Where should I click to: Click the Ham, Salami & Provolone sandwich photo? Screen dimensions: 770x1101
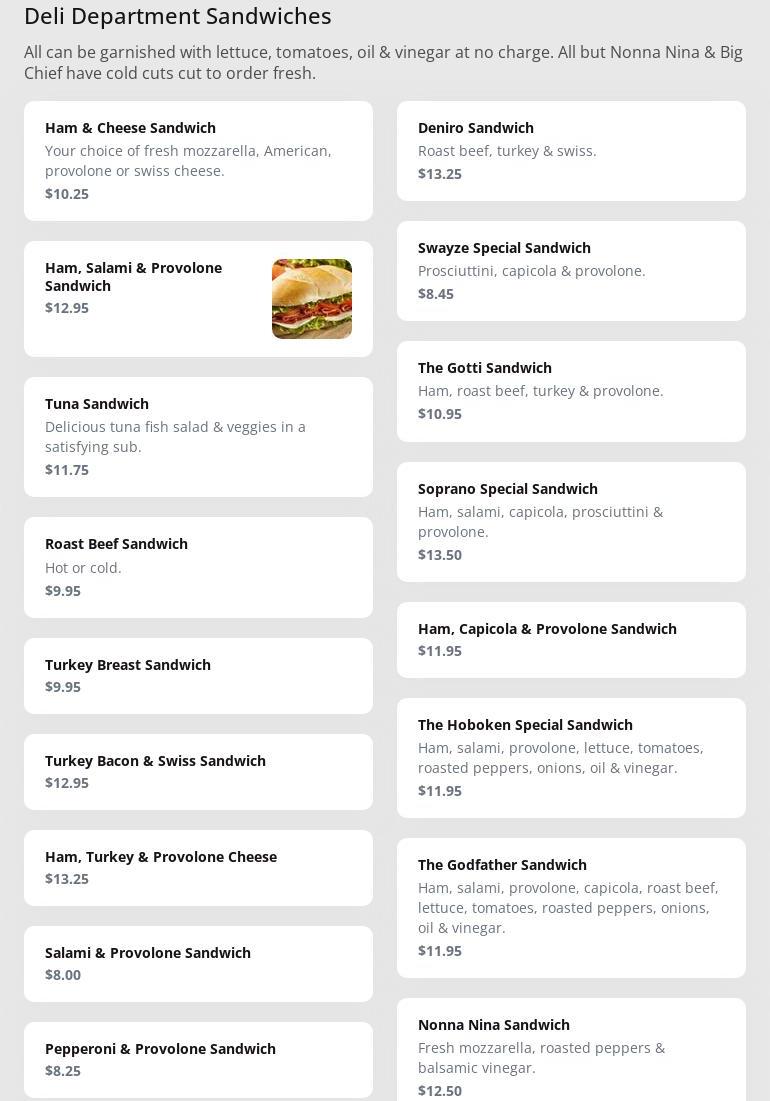(311, 299)
